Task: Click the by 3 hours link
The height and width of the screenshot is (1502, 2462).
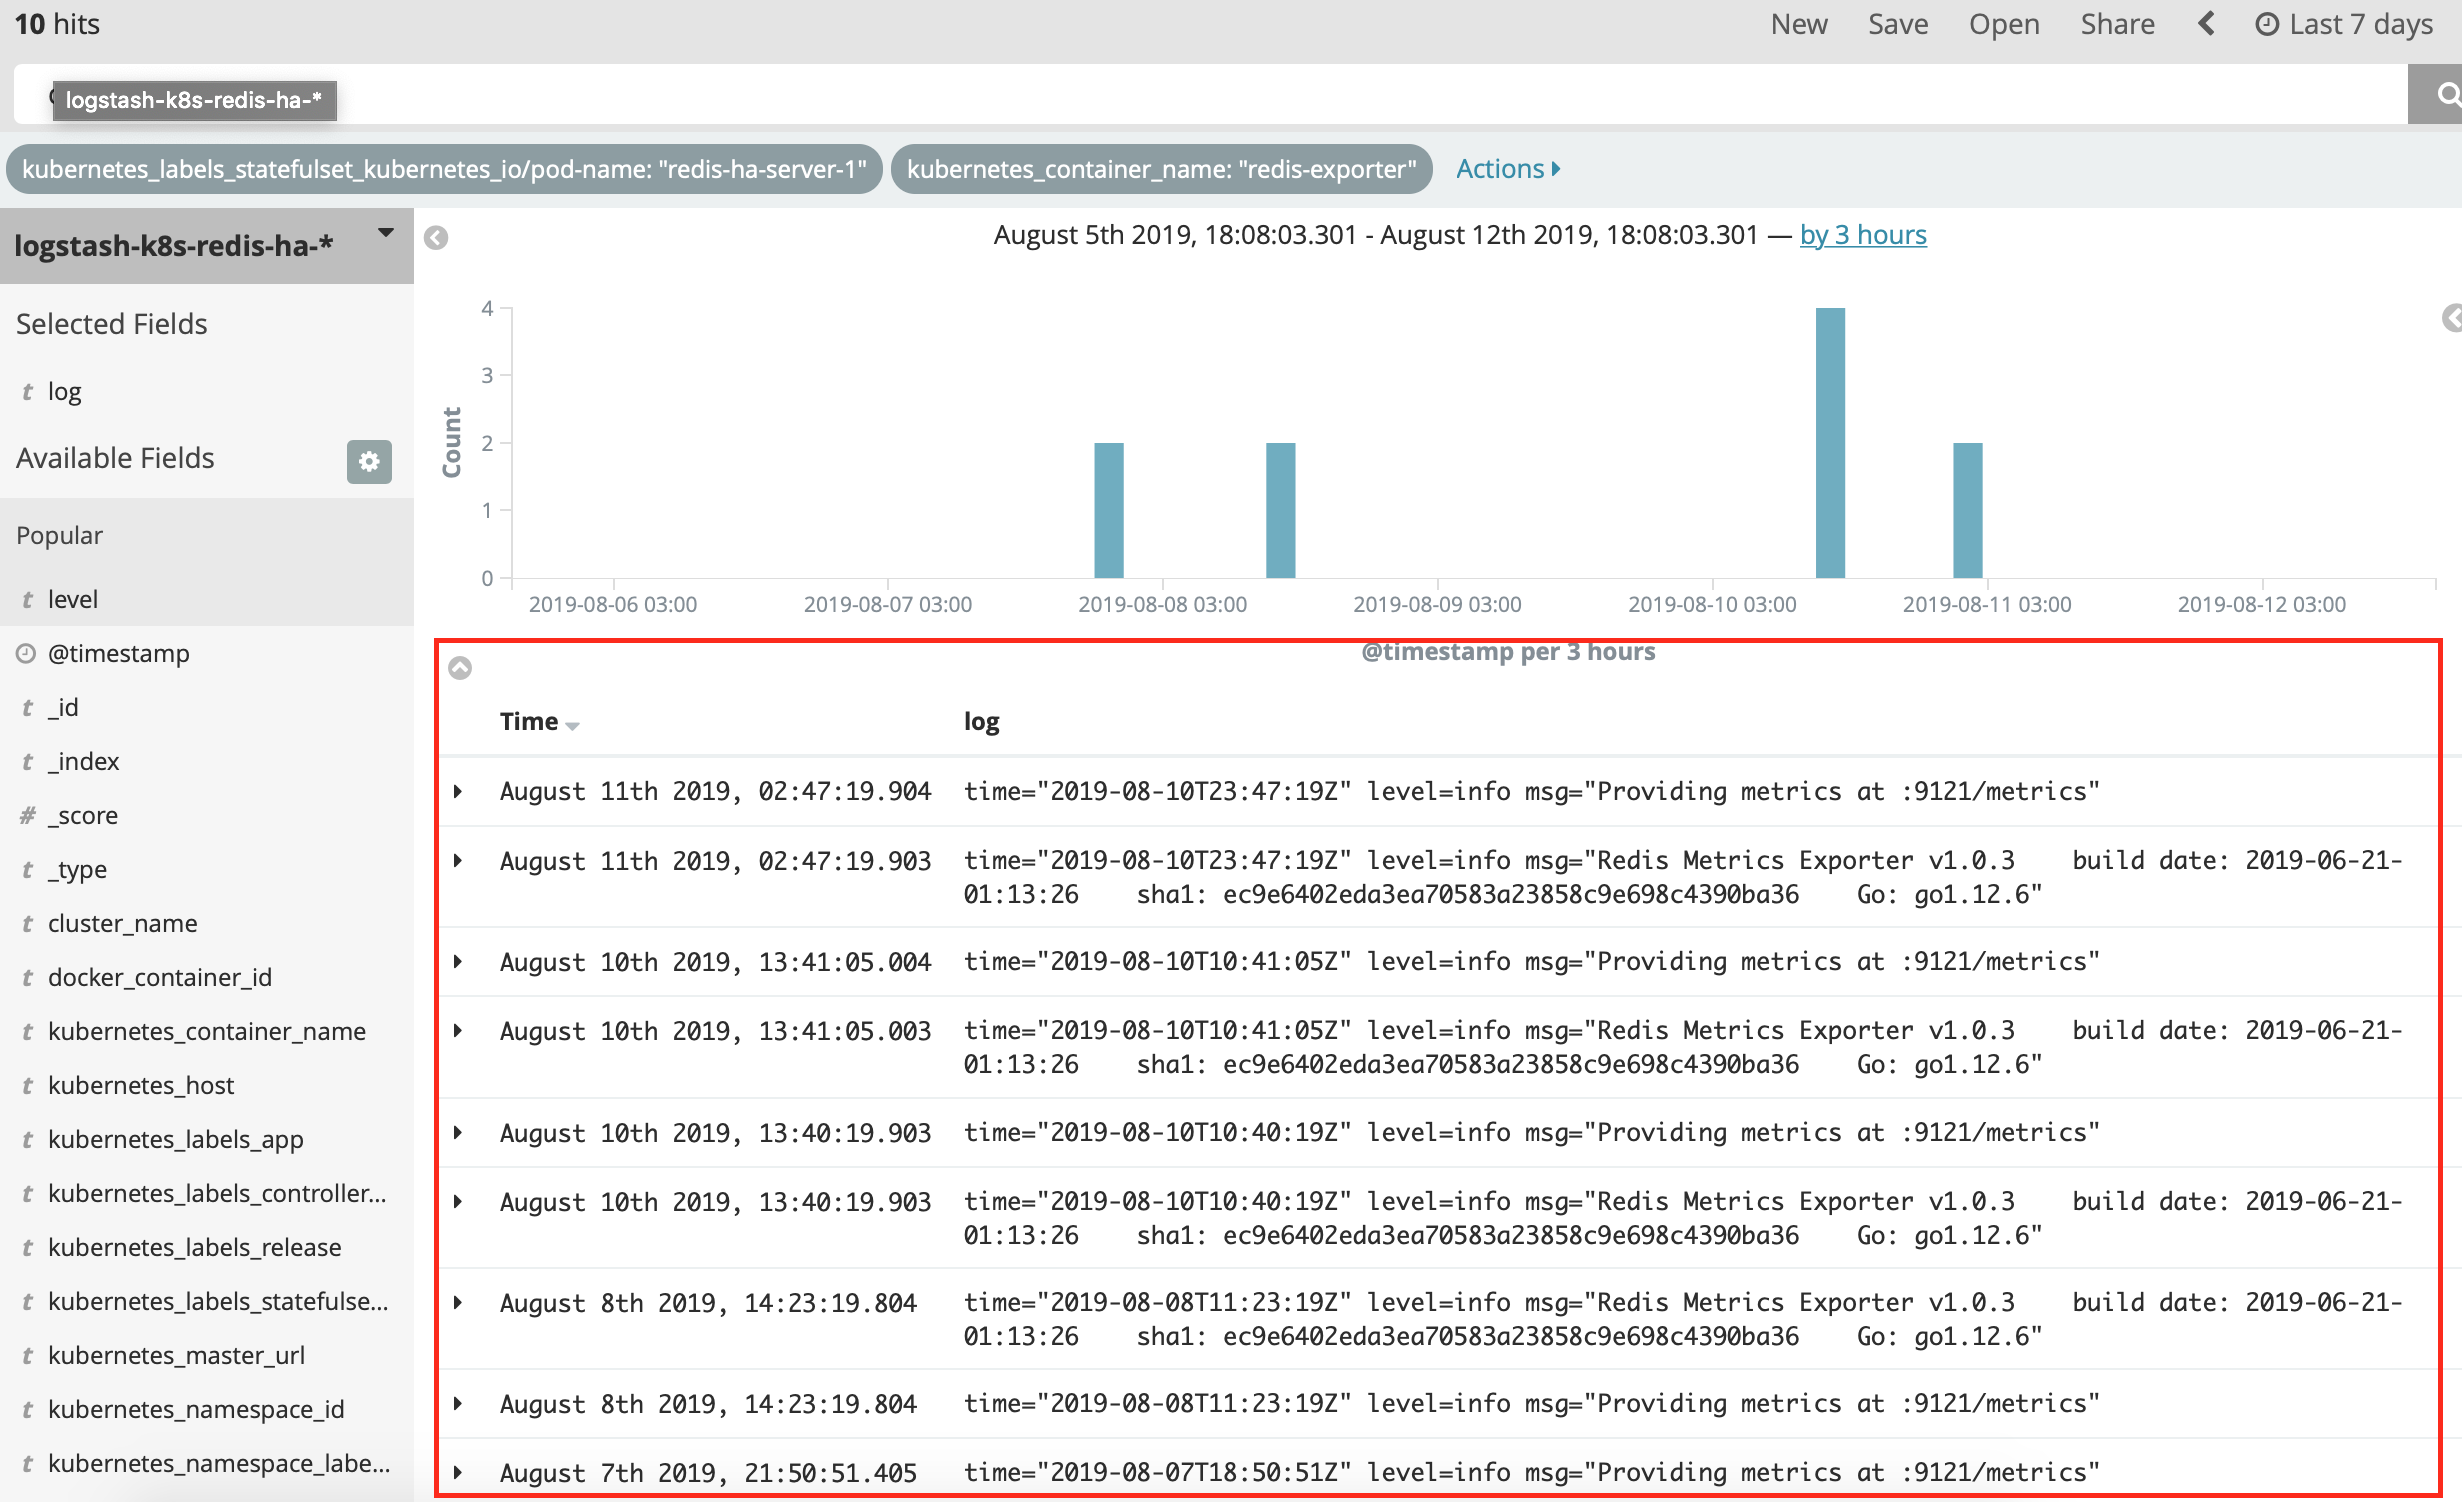Action: point(1862,234)
